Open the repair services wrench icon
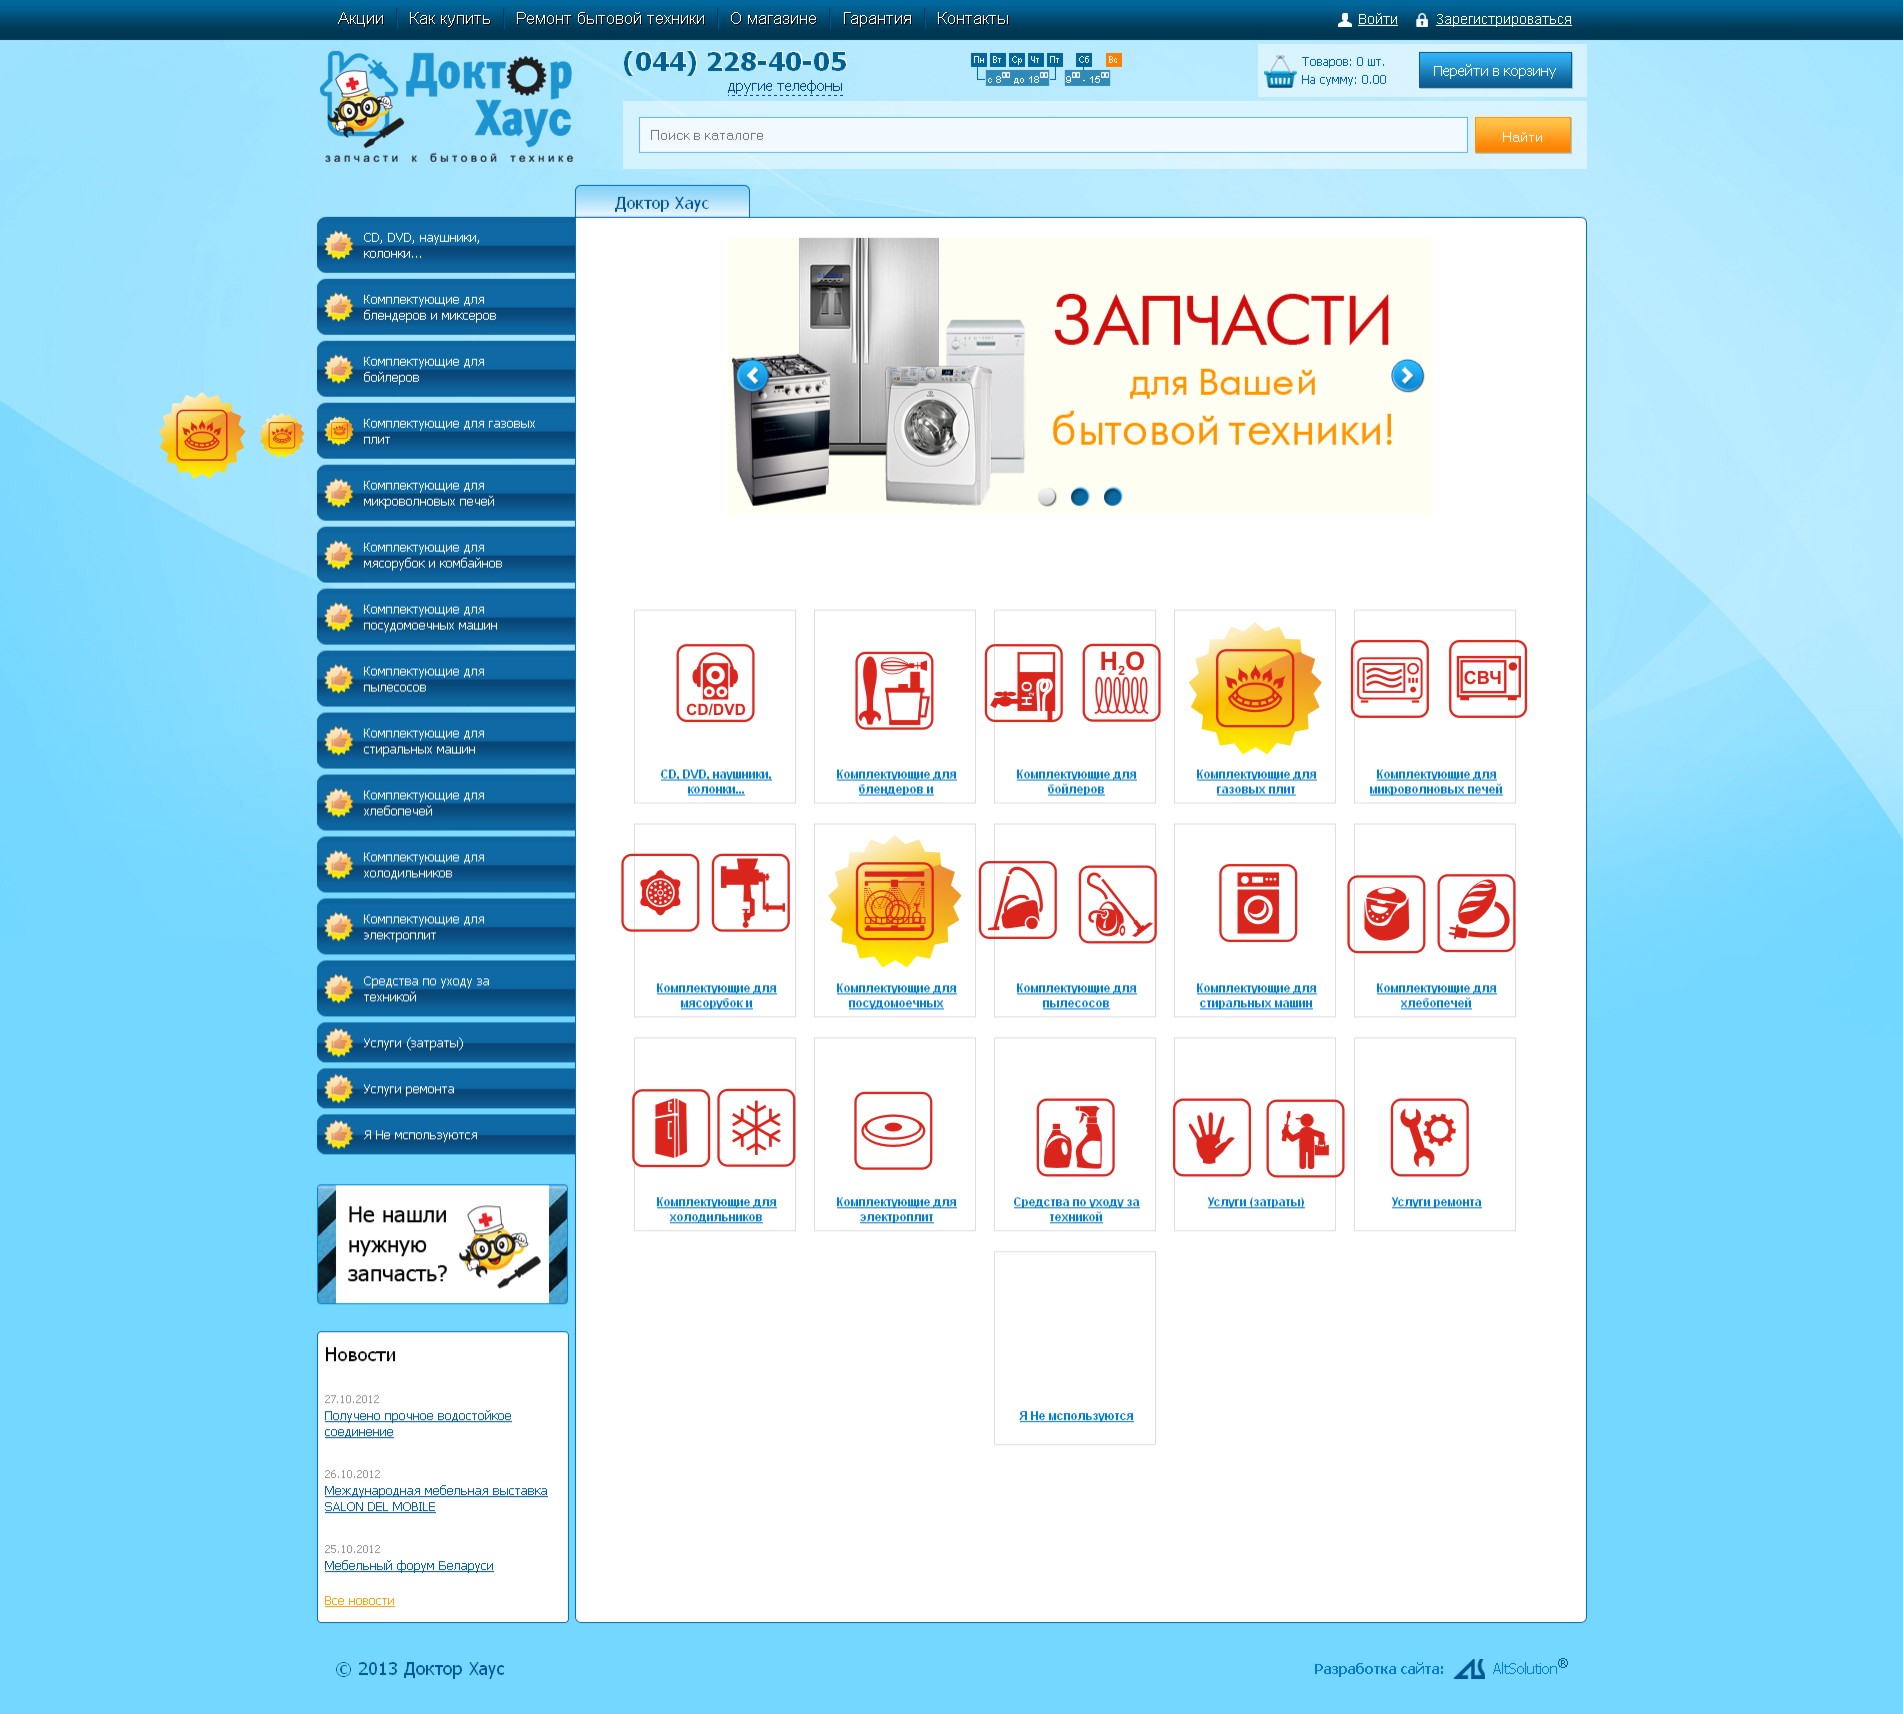Image resolution: width=1903 pixels, height=1714 pixels. (1429, 1137)
